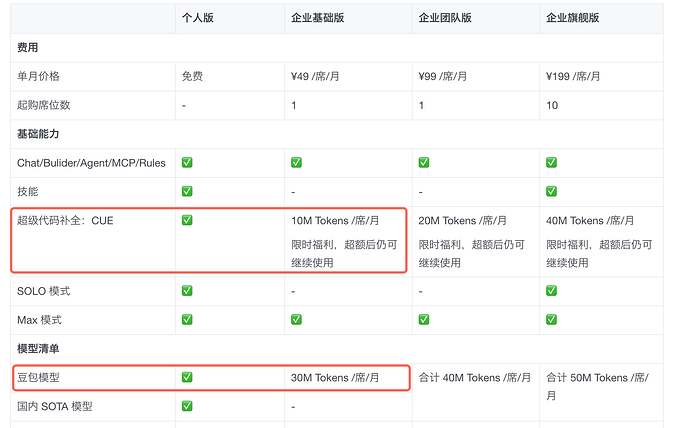Click the 20M Tokens /席/月 cell
This screenshot has width=690, height=428.
tap(462, 220)
